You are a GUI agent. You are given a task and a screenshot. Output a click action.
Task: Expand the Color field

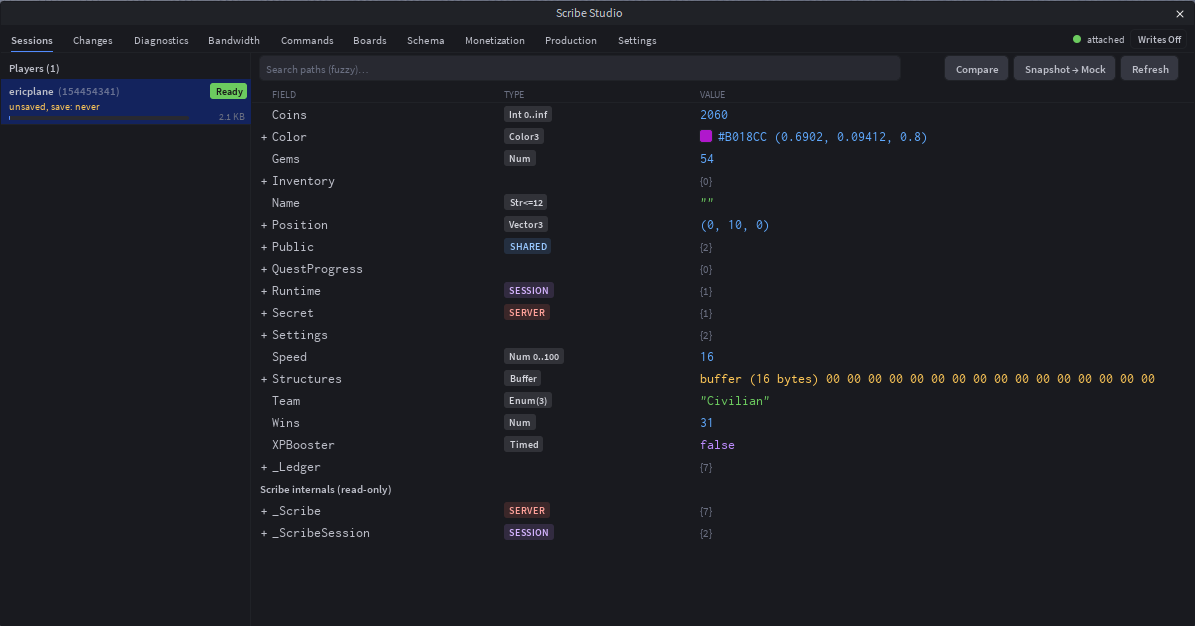(264, 137)
